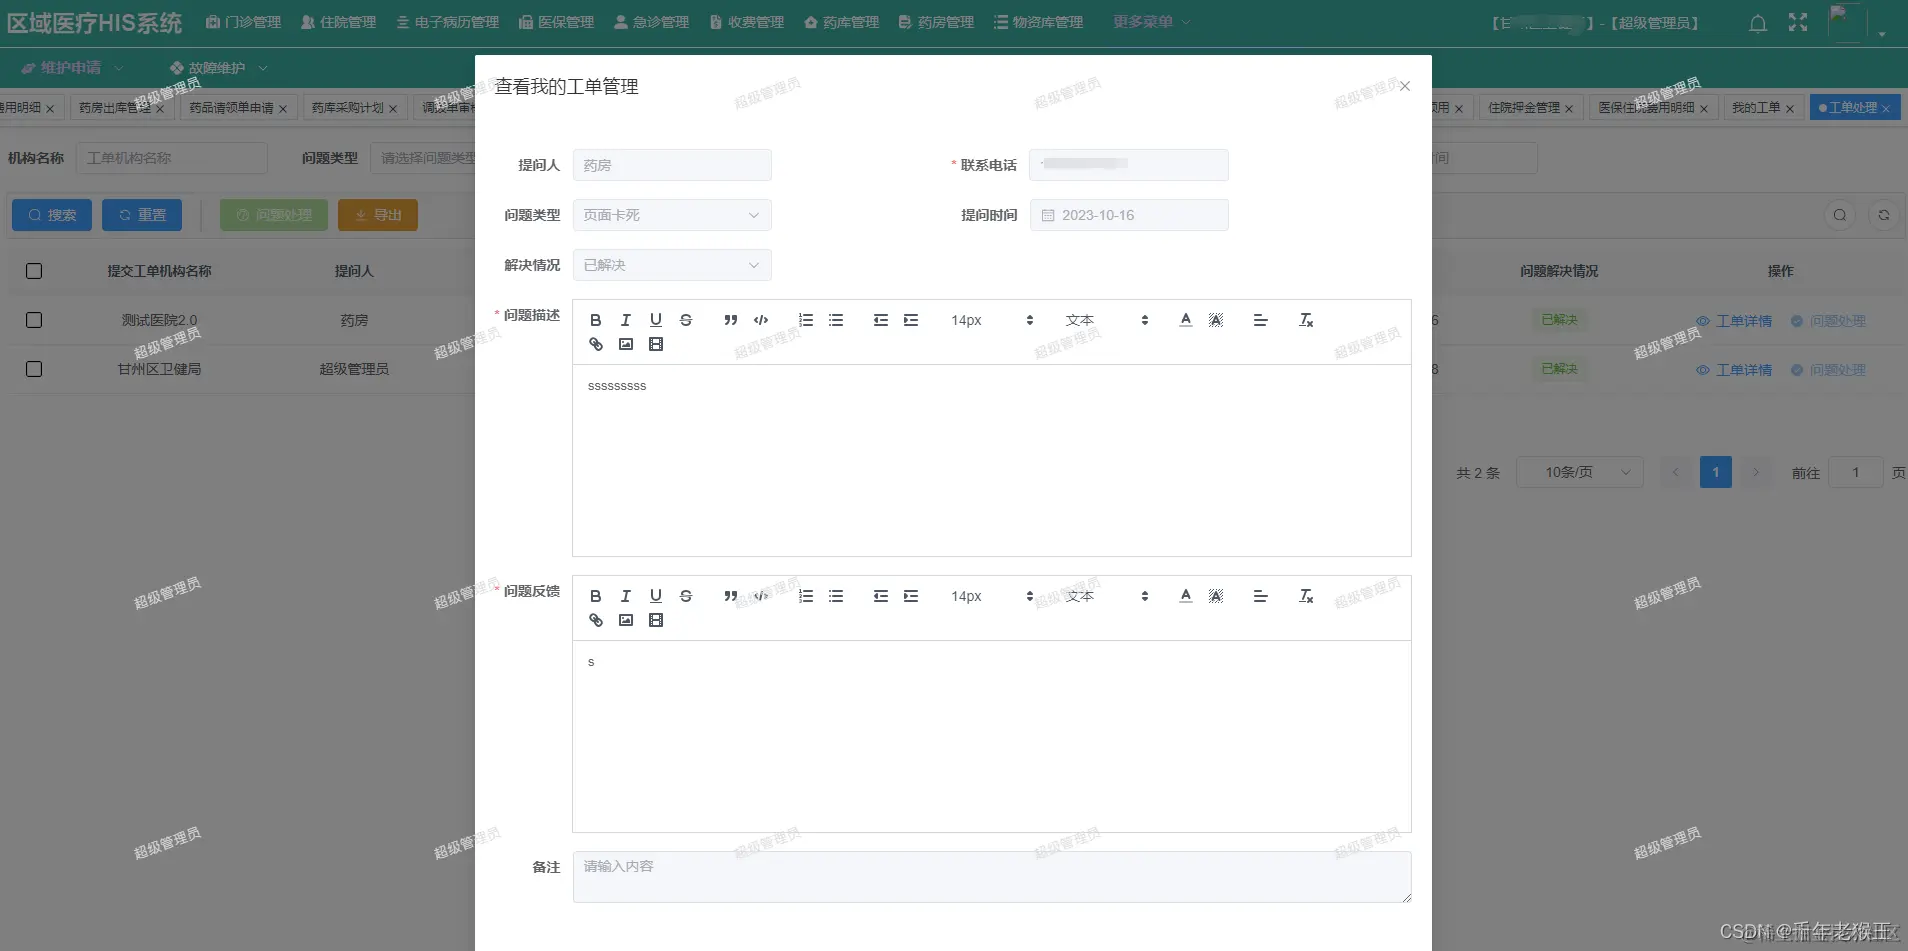Click the 备注 input field
This screenshot has width=1908, height=951.
tap(990, 877)
